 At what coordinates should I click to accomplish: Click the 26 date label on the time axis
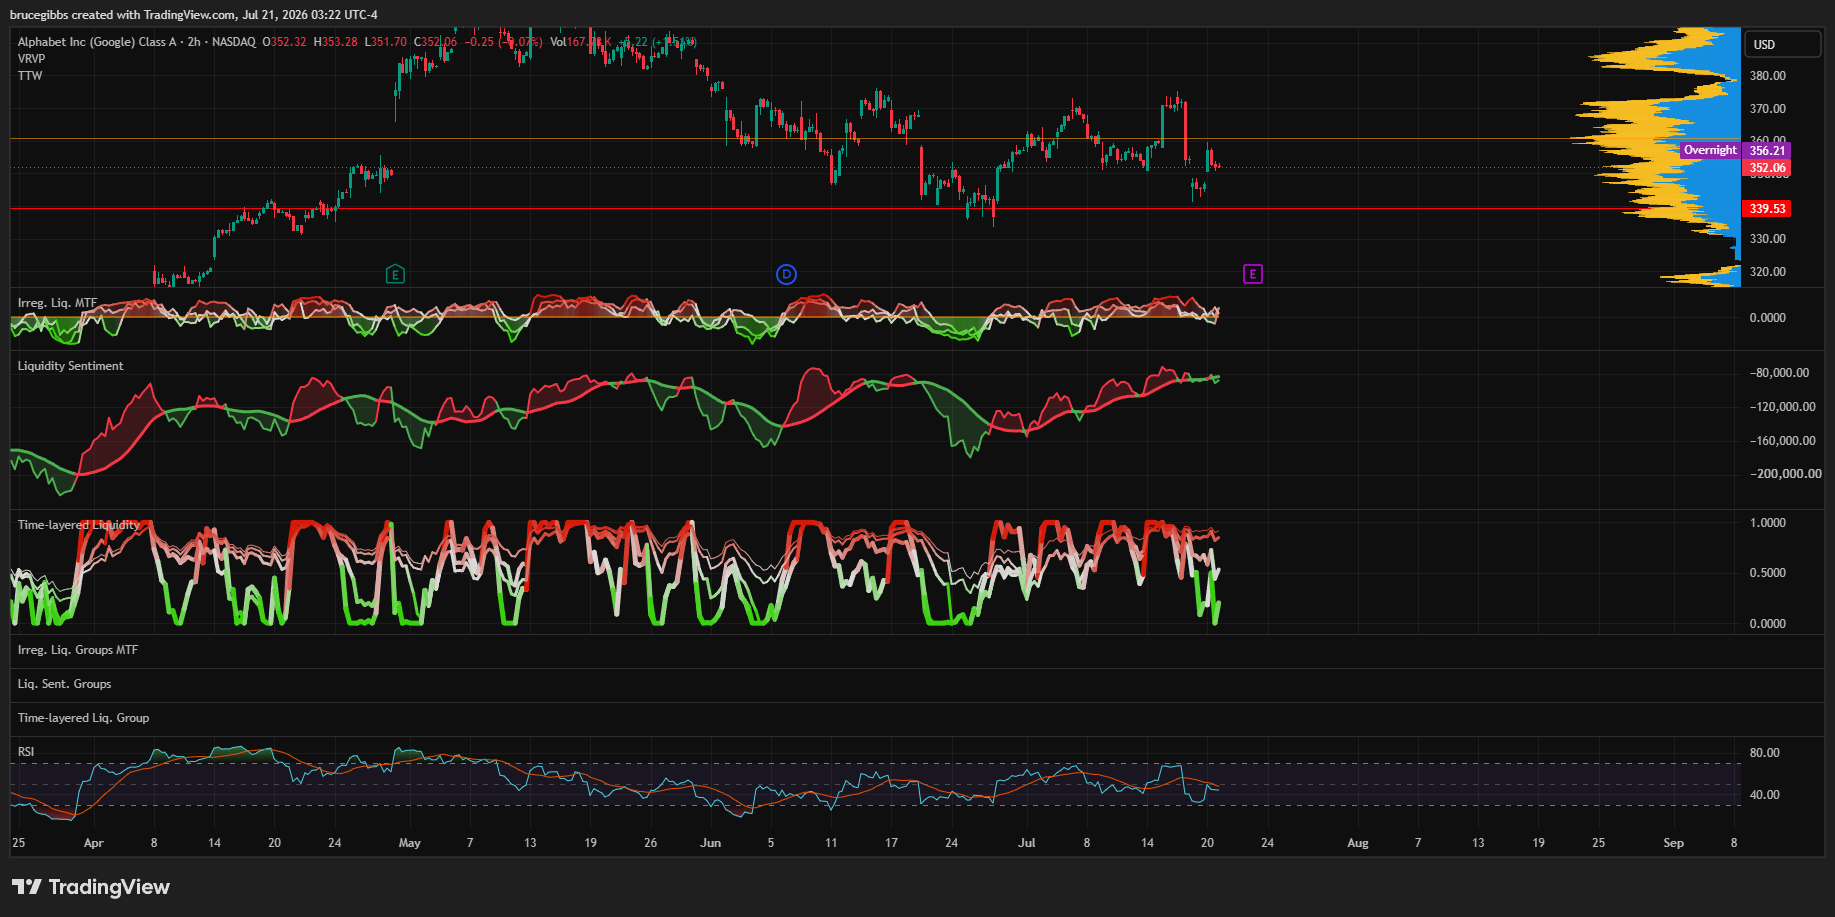point(651,843)
